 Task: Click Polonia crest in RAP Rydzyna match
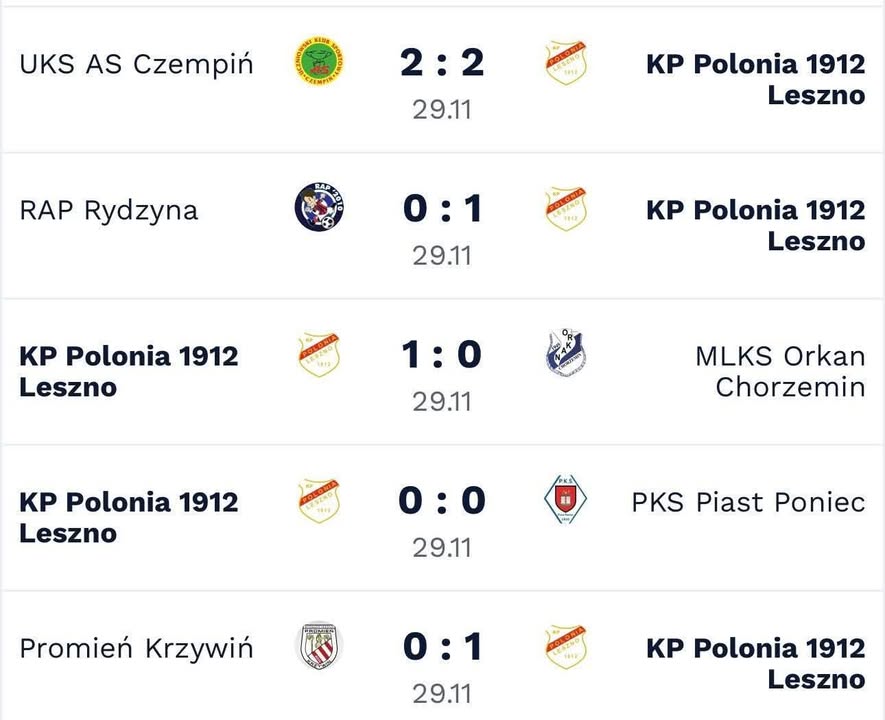[x=565, y=209]
